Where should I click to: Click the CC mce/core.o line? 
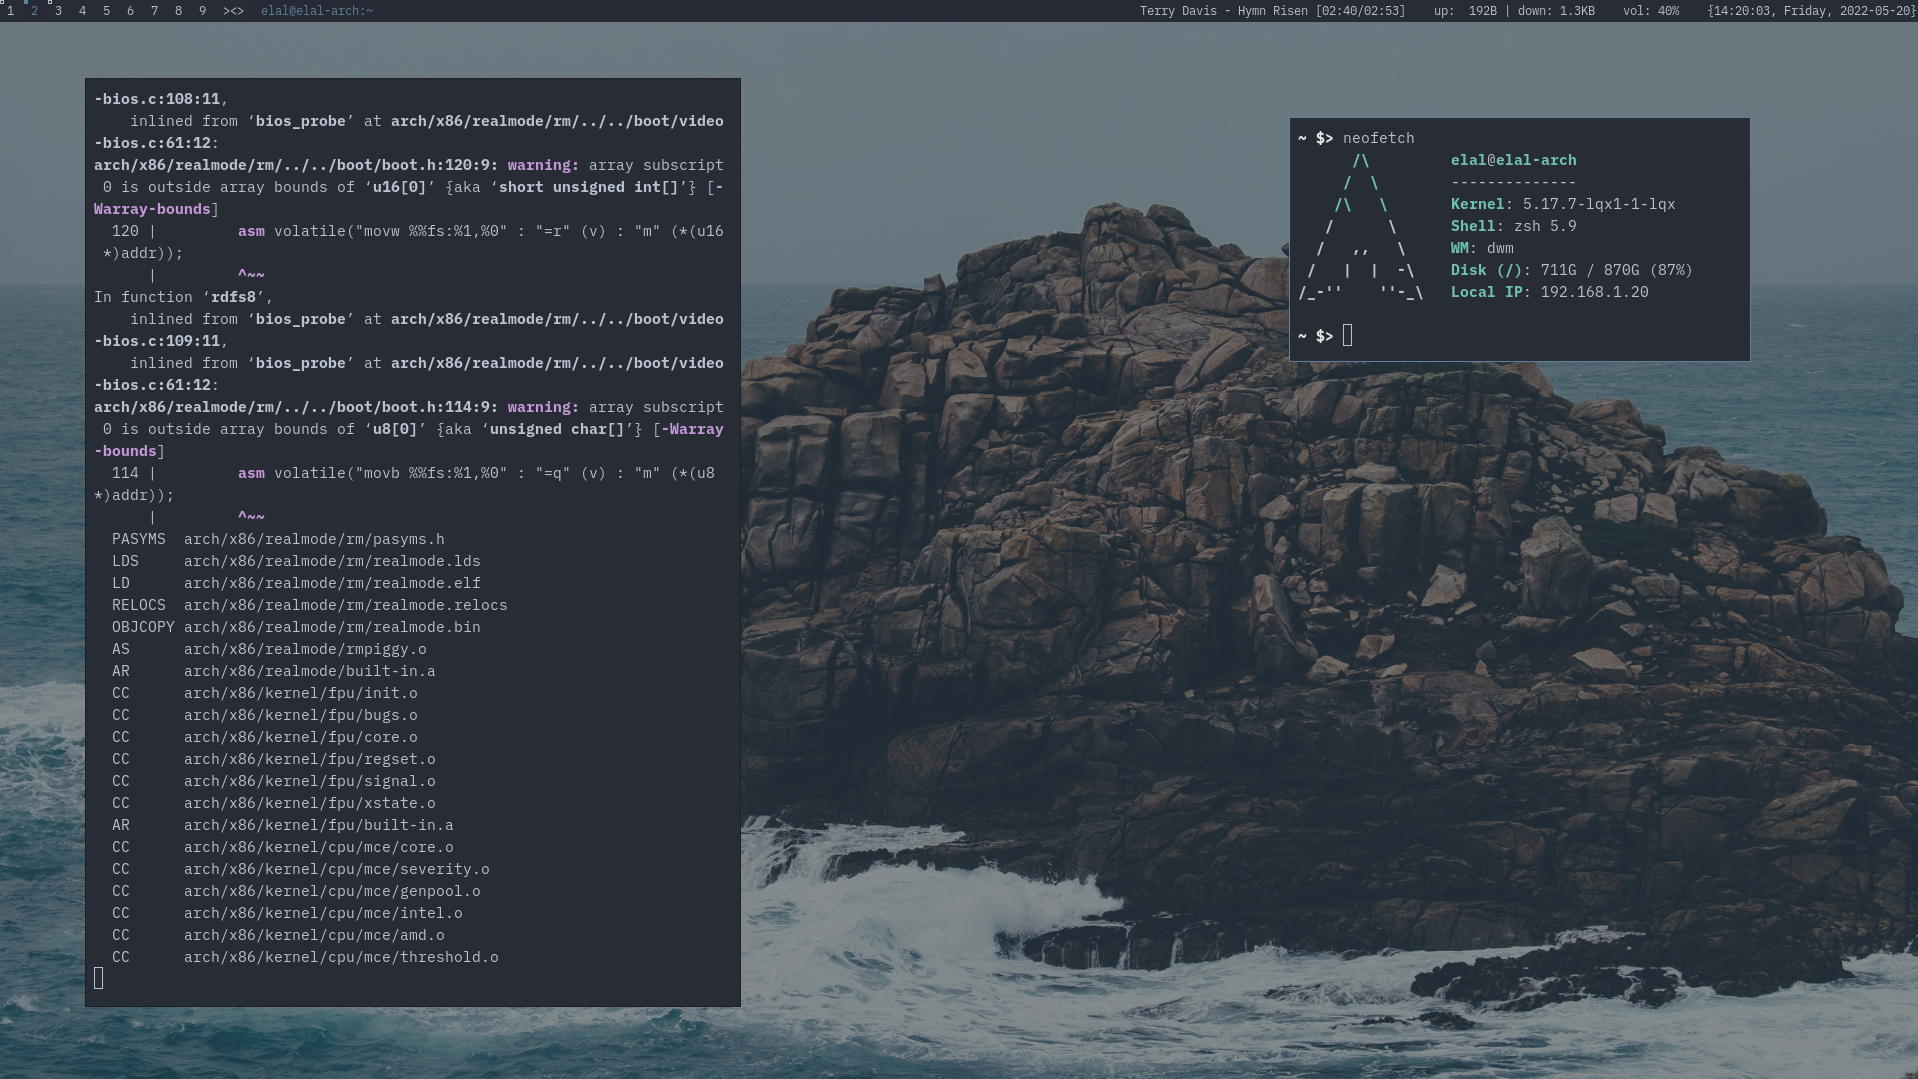282,847
